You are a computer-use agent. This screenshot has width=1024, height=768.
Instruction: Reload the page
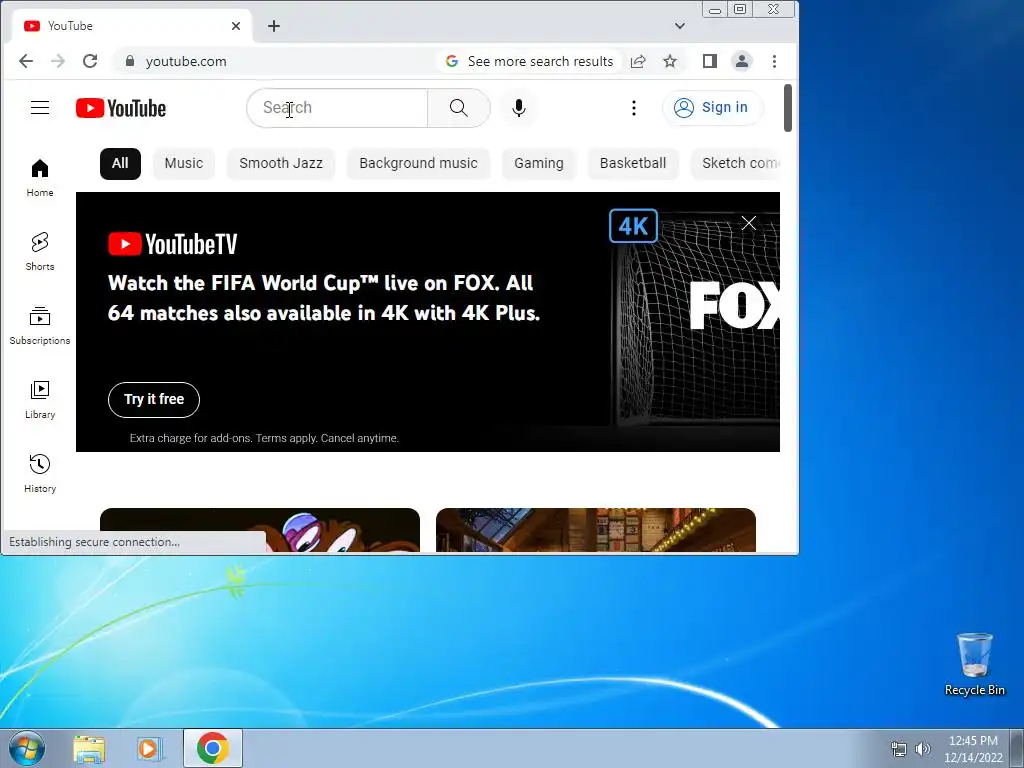[90, 61]
